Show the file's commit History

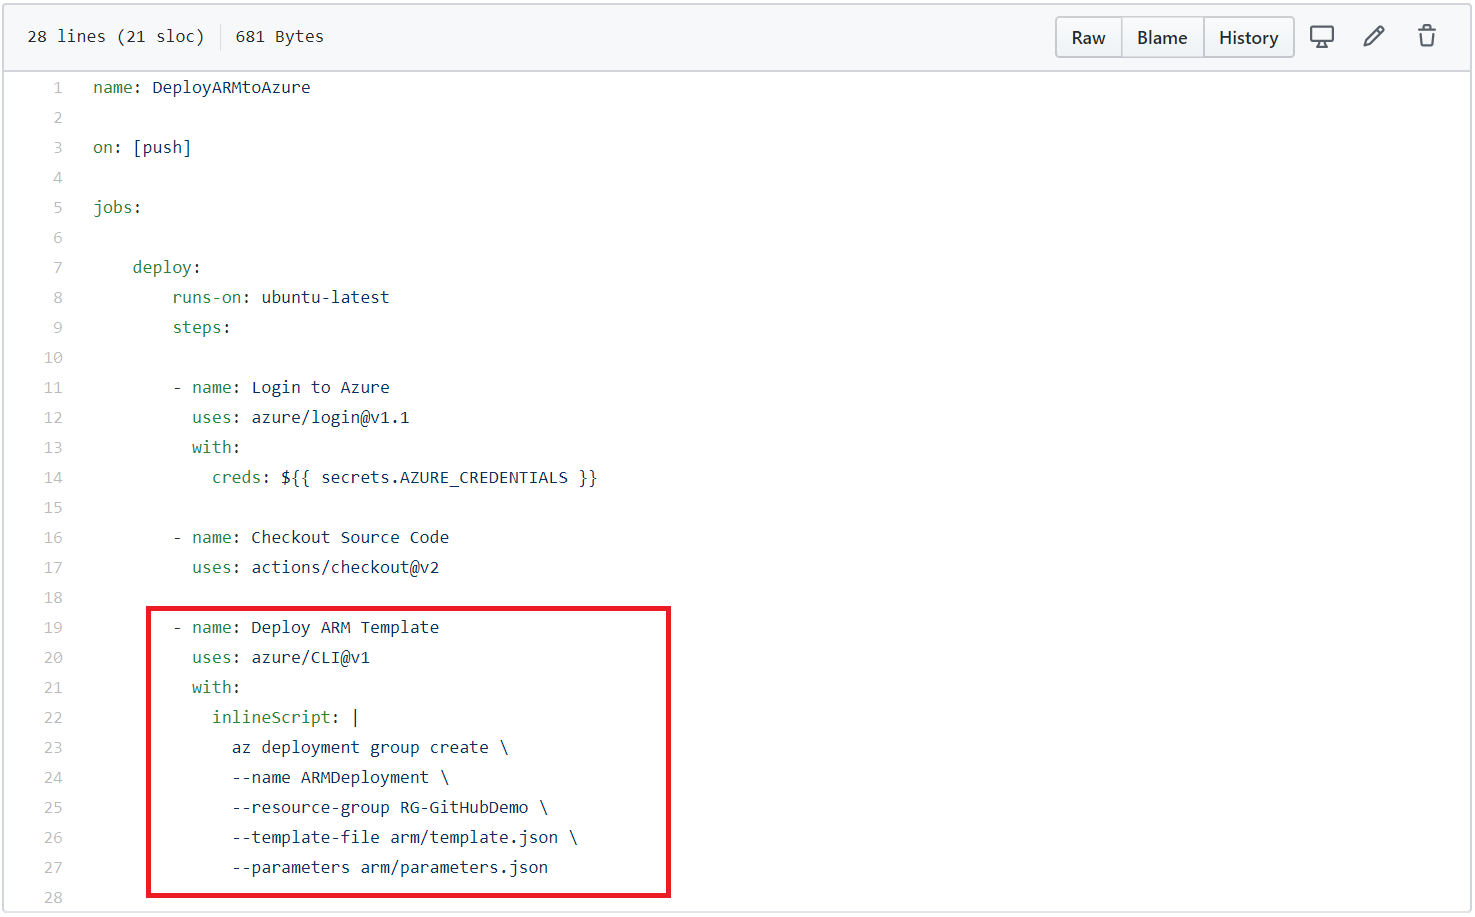click(1248, 37)
